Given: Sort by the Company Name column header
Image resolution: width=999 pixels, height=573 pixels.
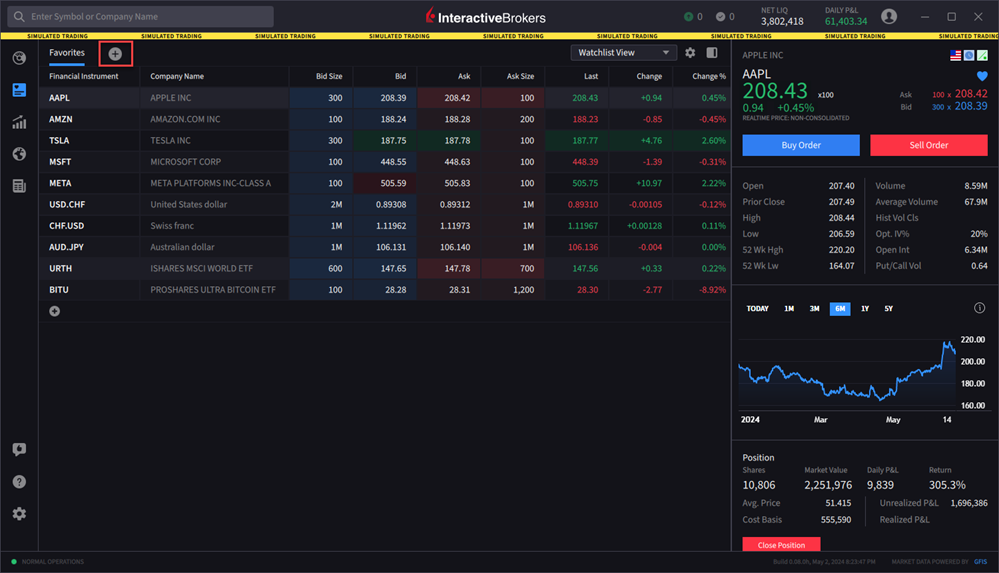Looking at the screenshot, I should 177,76.
